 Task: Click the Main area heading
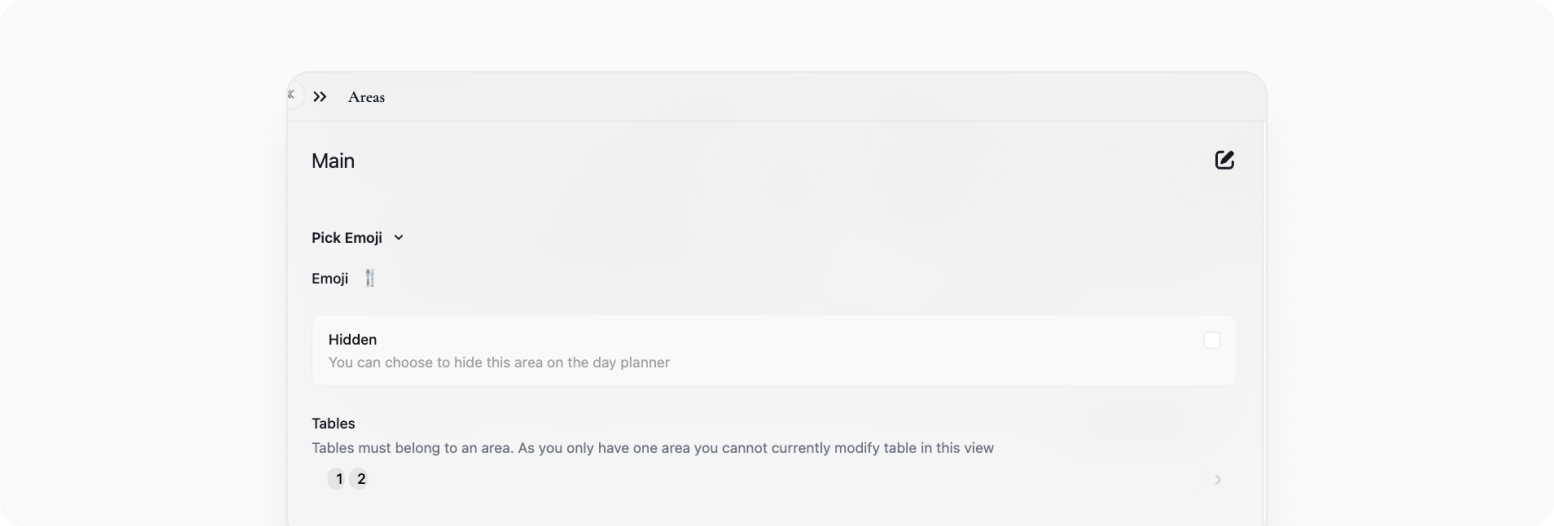click(x=333, y=161)
